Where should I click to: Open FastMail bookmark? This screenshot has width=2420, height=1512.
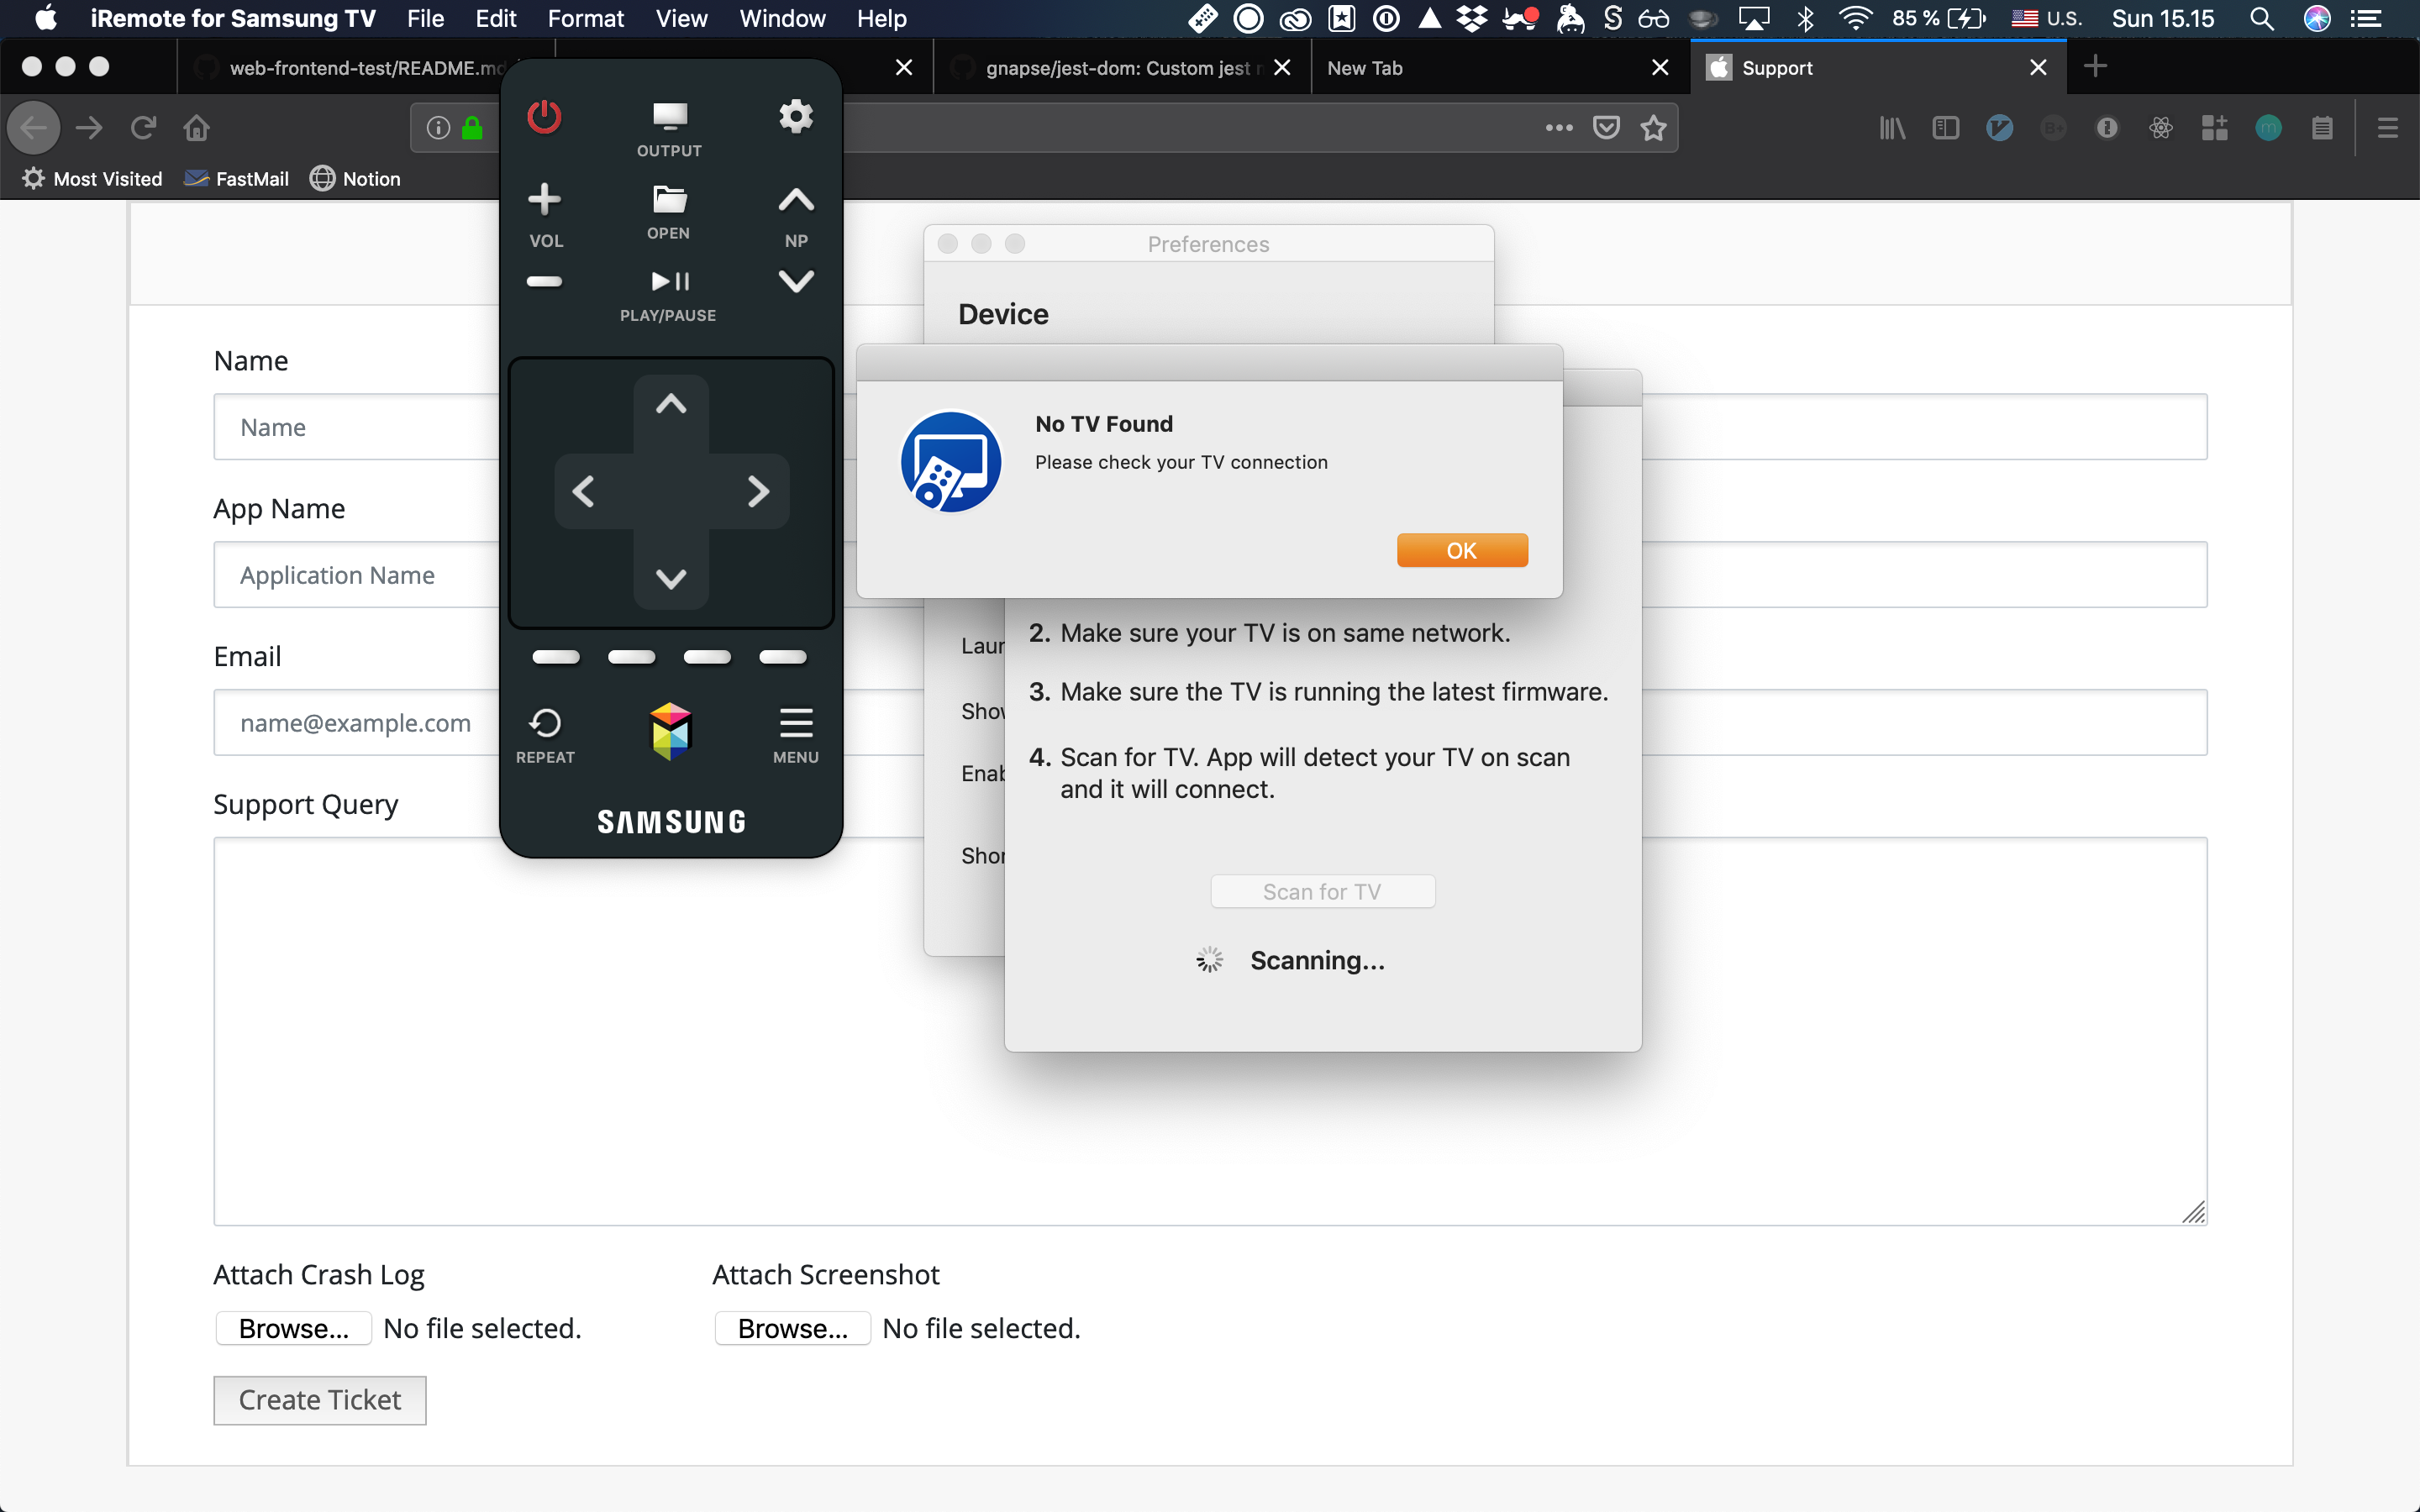tap(237, 179)
